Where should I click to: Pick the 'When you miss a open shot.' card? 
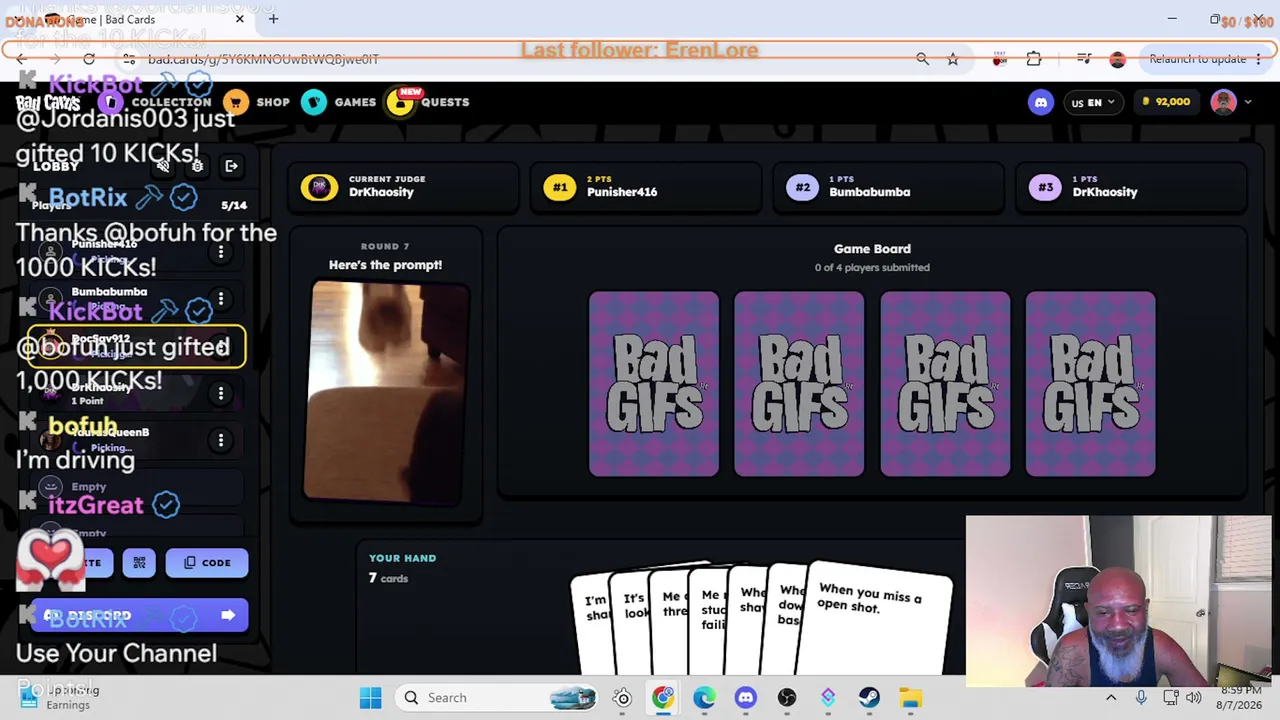(x=878, y=618)
